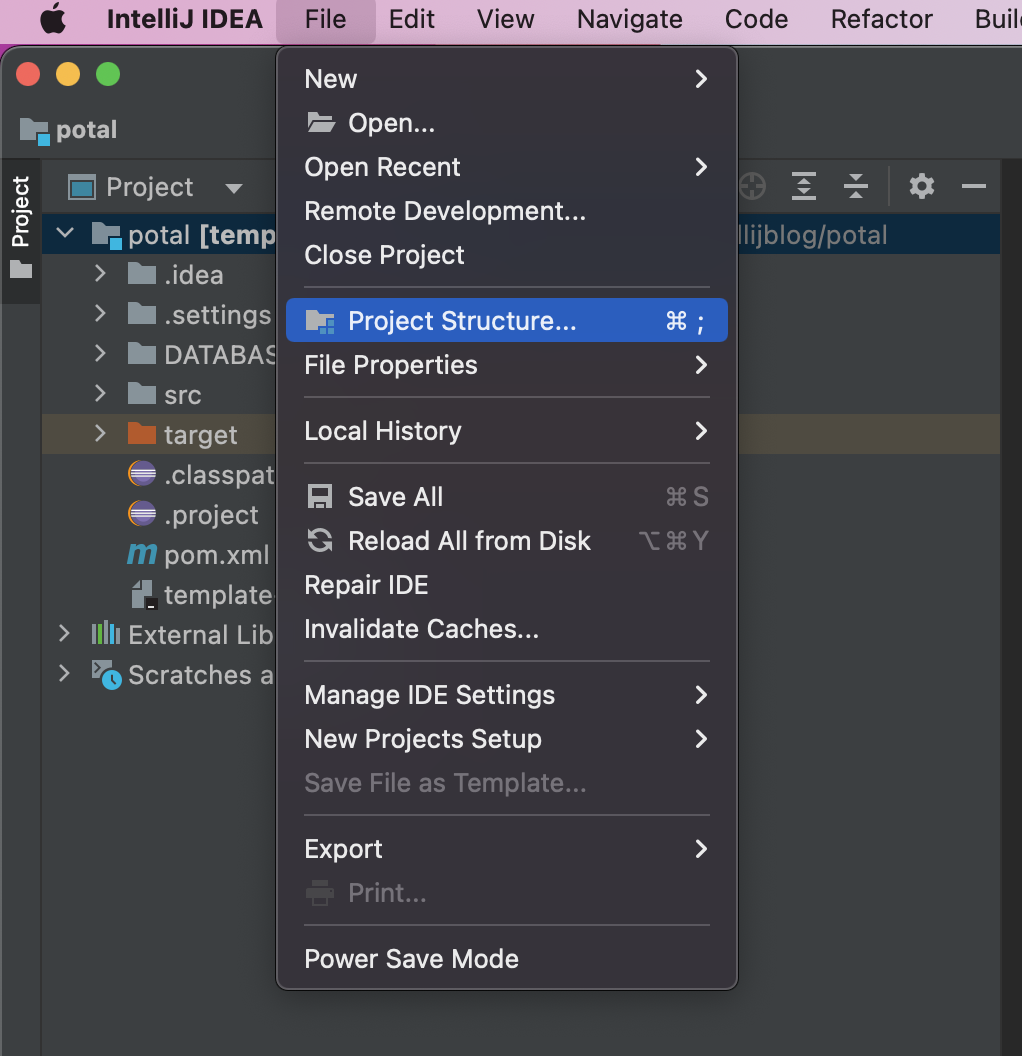Image resolution: width=1022 pixels, height=1056 pixels.
Task: Click the Expand All toolbar icon
Action: click(x=804, y=186)
